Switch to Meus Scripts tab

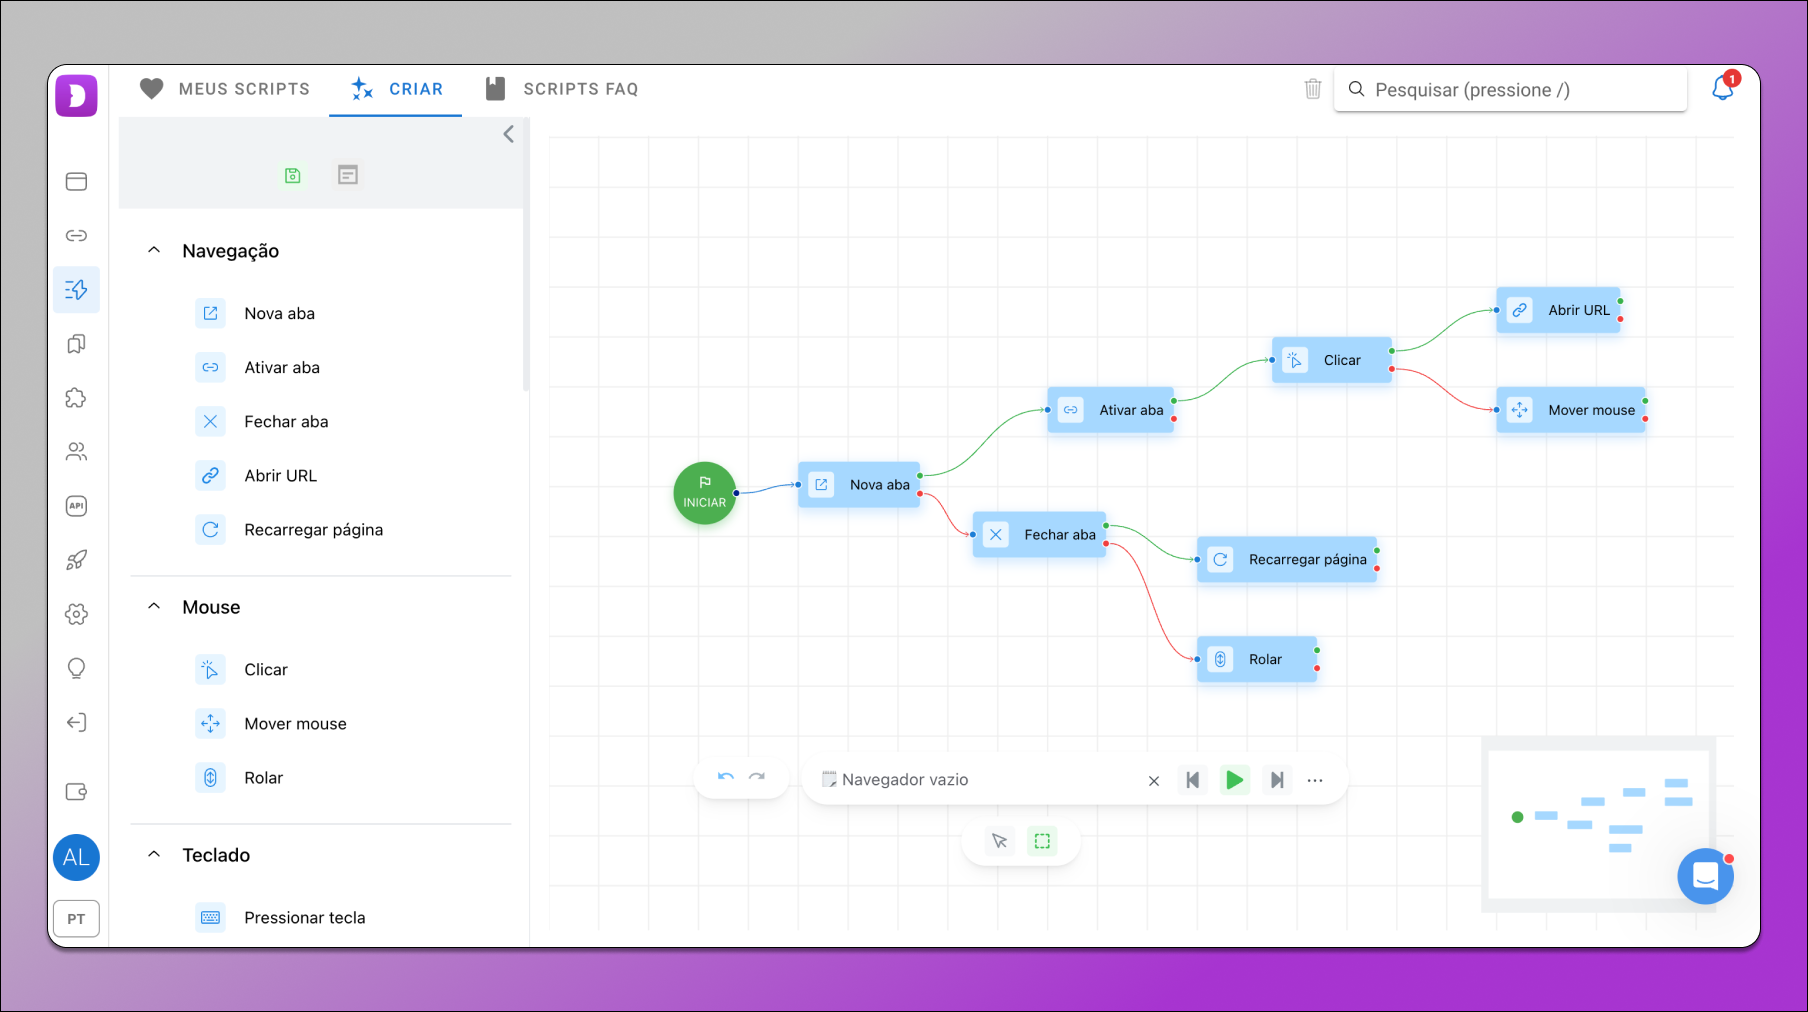[x=225, y=89]
